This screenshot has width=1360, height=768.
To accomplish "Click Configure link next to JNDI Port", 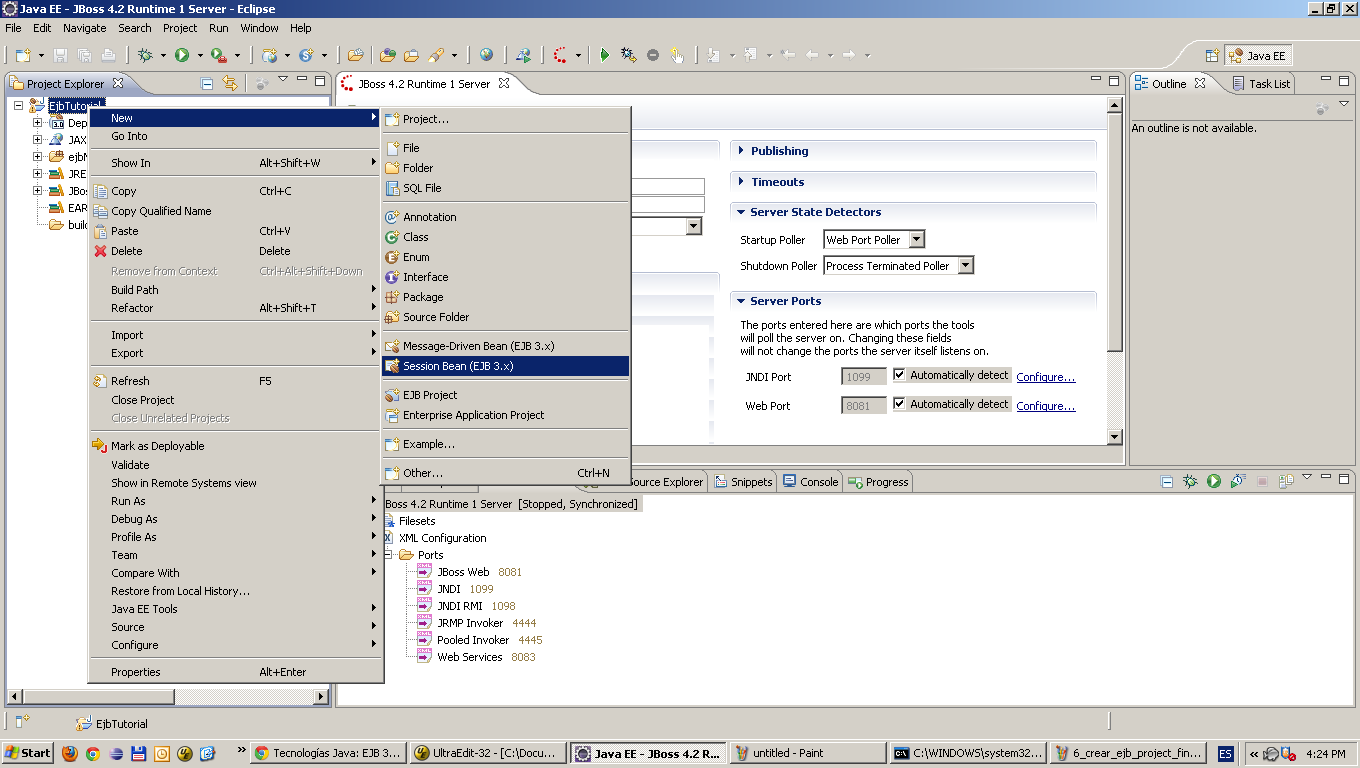I will tap(1044, 376).
